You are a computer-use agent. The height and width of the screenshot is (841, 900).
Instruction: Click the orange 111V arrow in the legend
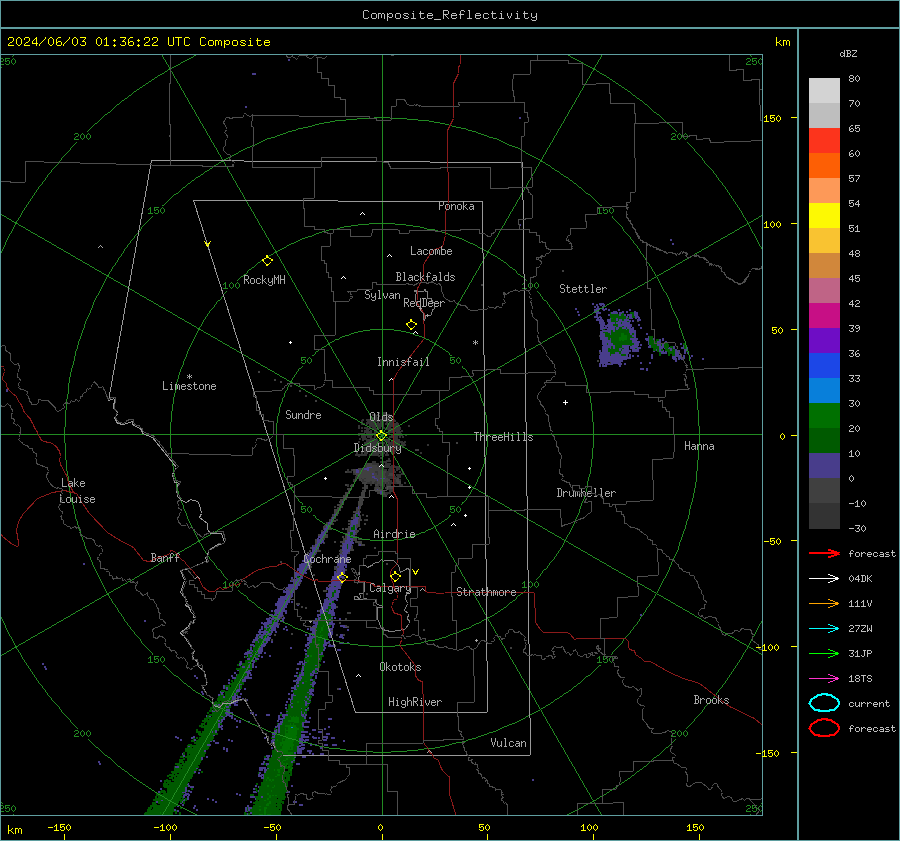(x=824, y=603)
